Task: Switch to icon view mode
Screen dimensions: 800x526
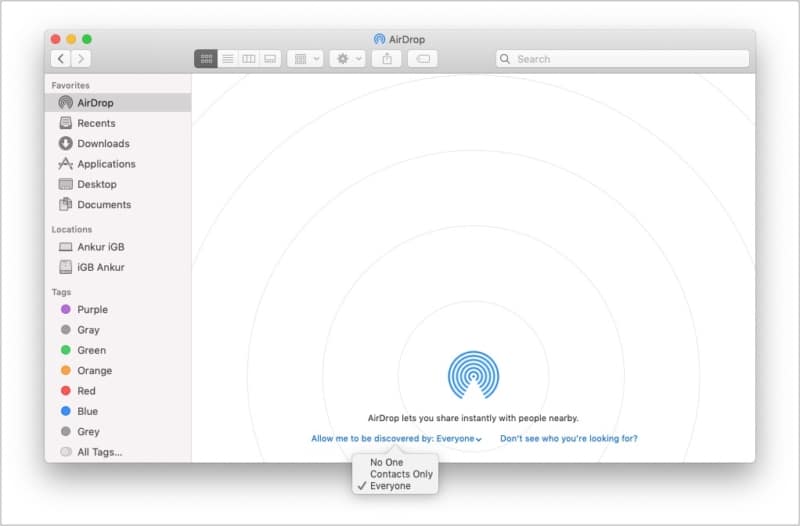Action: click(x=206, y=59)
